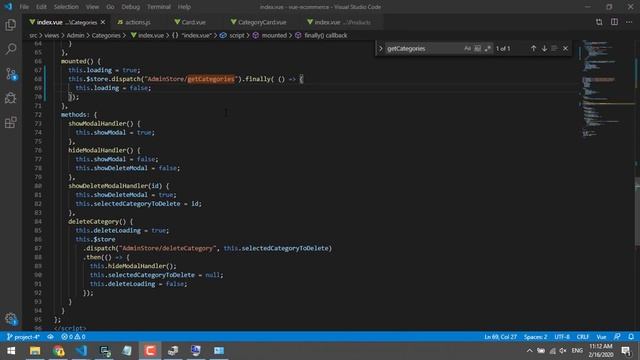
Task: Switch to the index.vue Products tab
Action: pyautogui.click(x=342, y=22)
